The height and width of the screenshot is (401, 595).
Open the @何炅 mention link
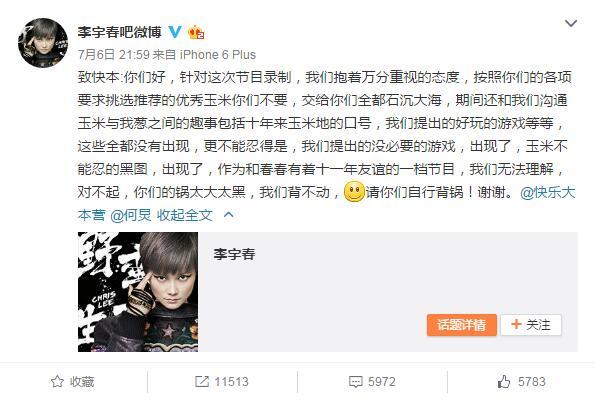tap(131, 215)
